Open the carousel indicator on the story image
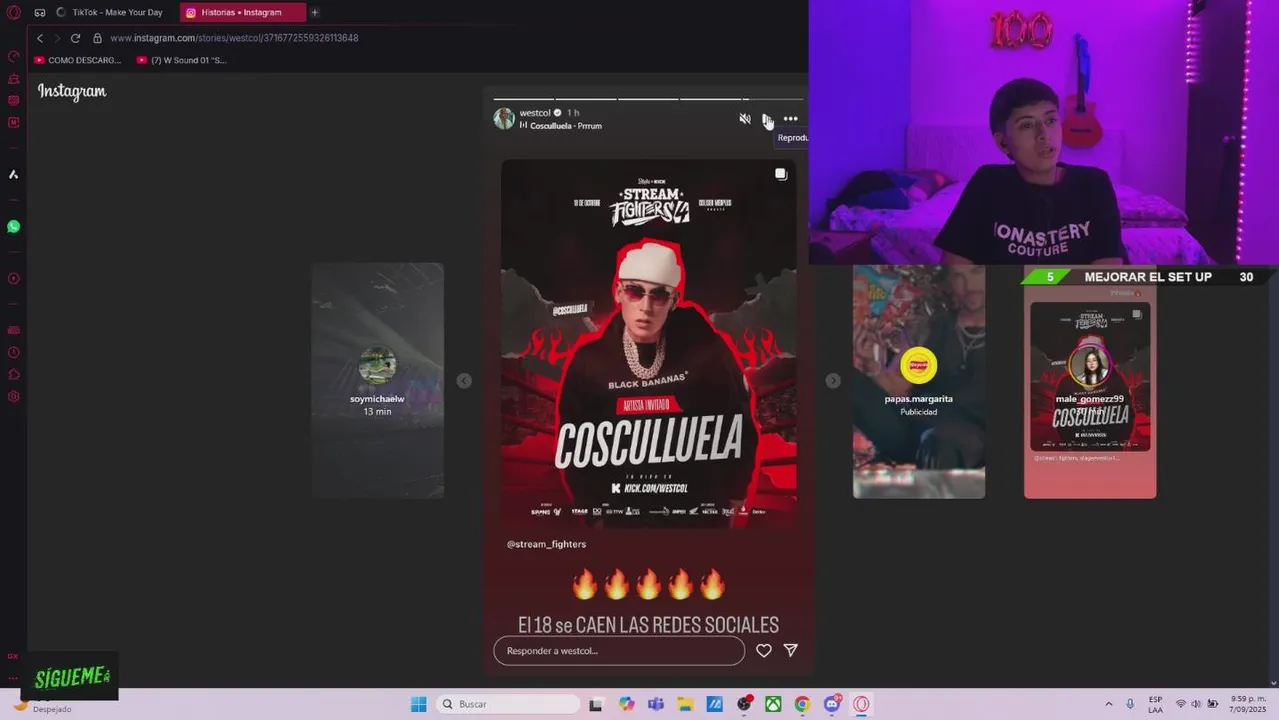The image size is (1279, 720). (781, 174)
